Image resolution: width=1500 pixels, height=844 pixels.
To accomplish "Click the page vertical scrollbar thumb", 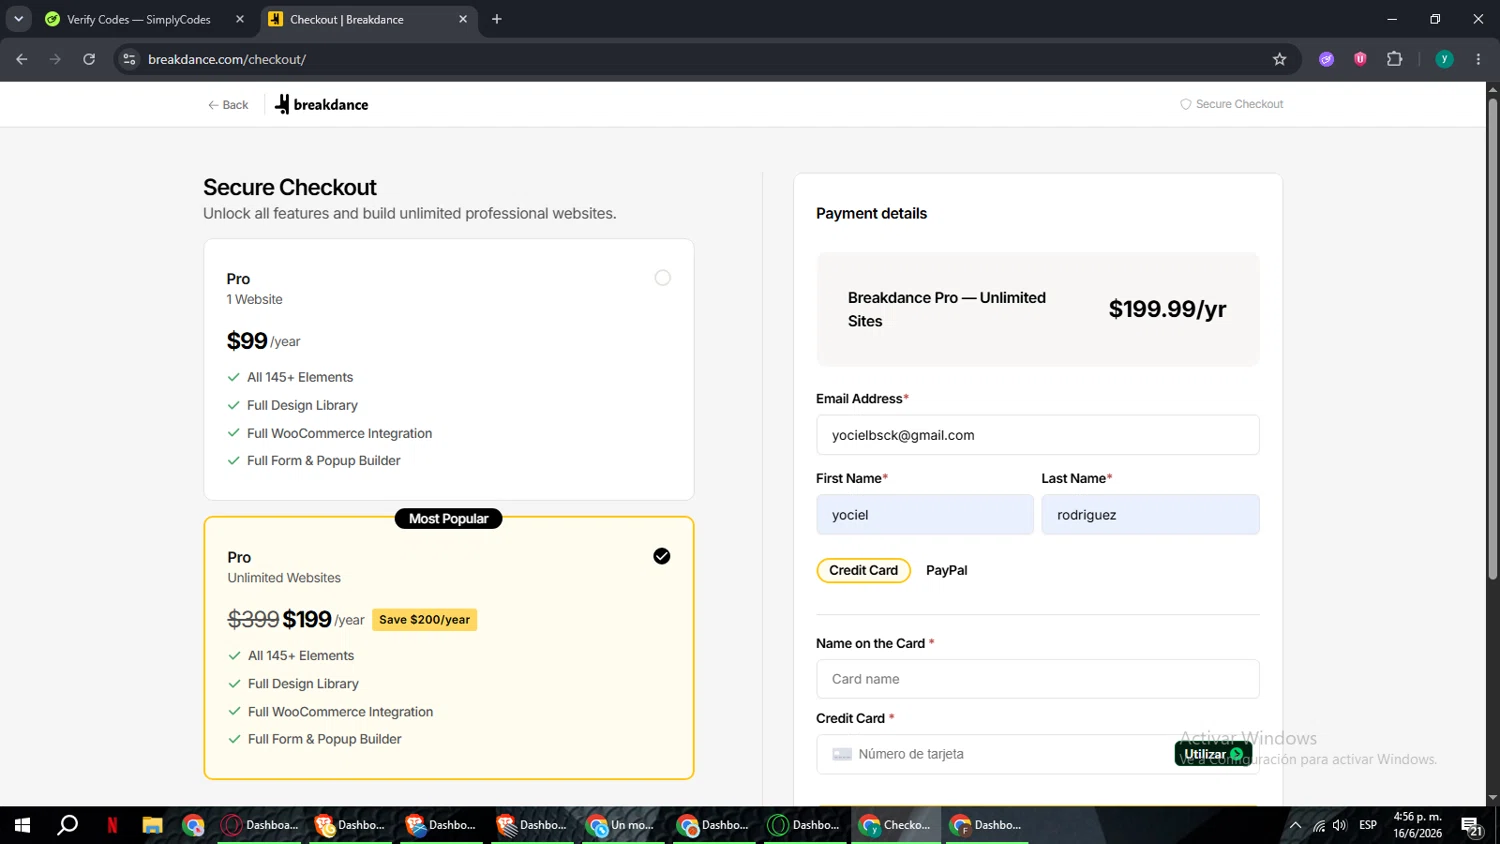I will coord(1492,338).
